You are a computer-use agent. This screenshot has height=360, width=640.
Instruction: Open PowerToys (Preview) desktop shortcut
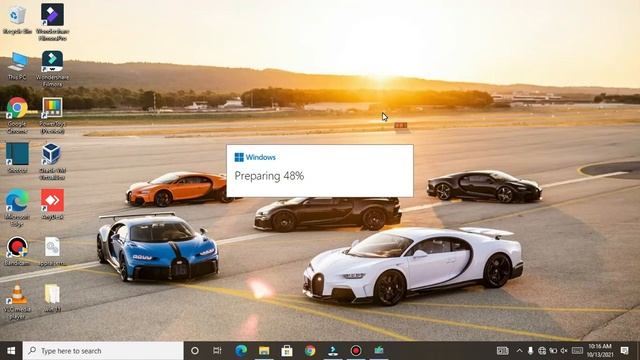point(52,115)
